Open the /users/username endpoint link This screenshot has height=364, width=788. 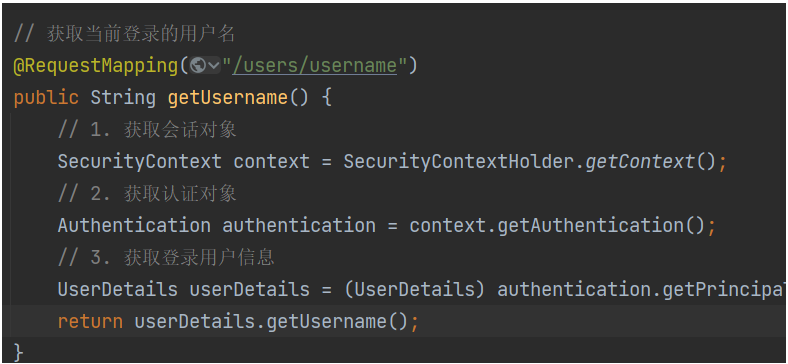[315, 66]
